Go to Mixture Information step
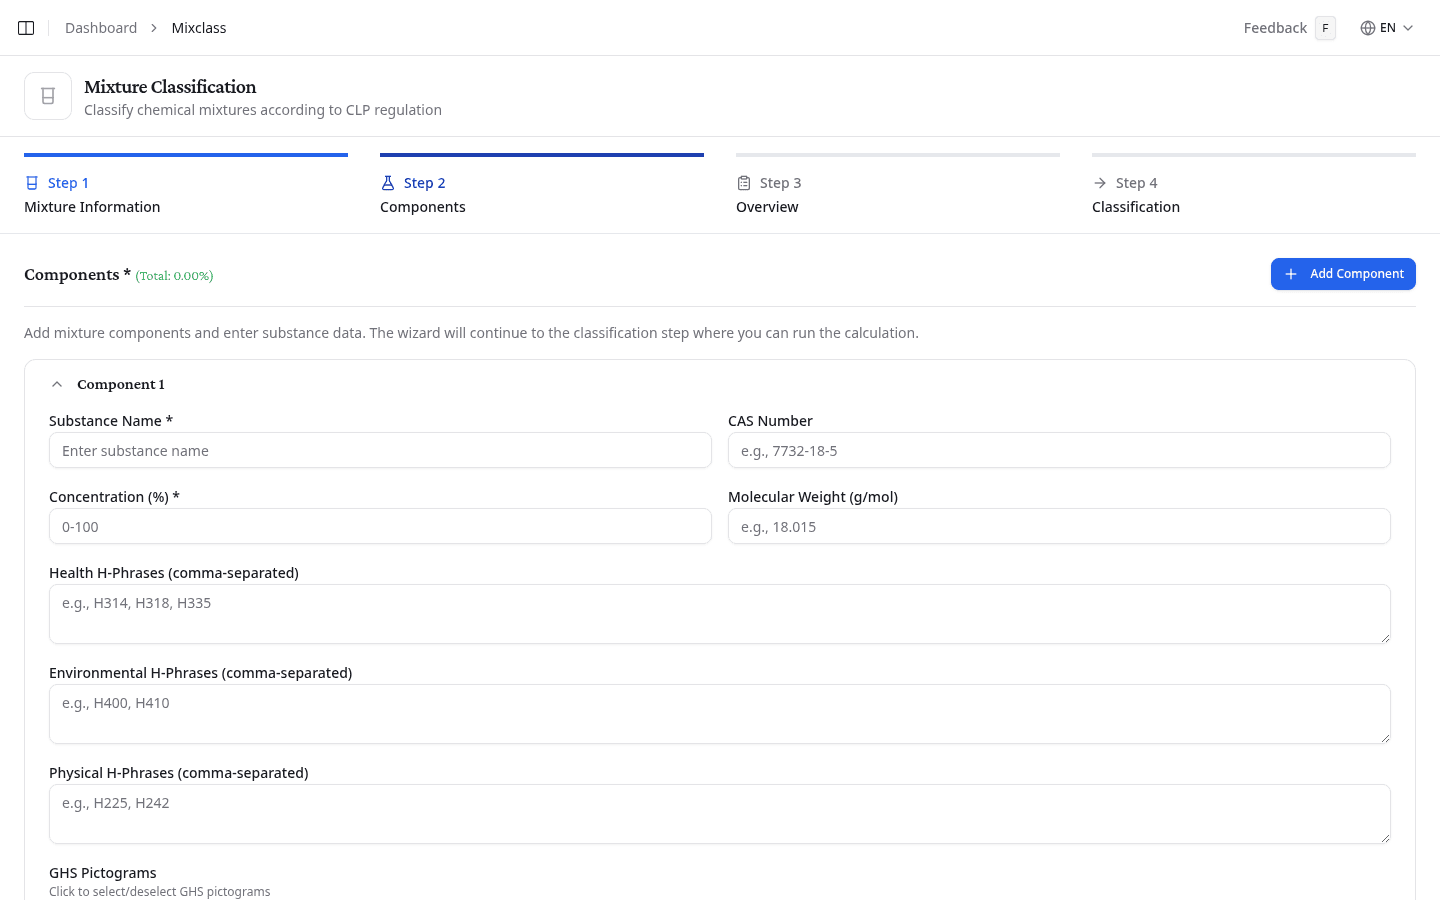Image resolution: width=1440 pixels, height=900 pixels. [92, 207]
